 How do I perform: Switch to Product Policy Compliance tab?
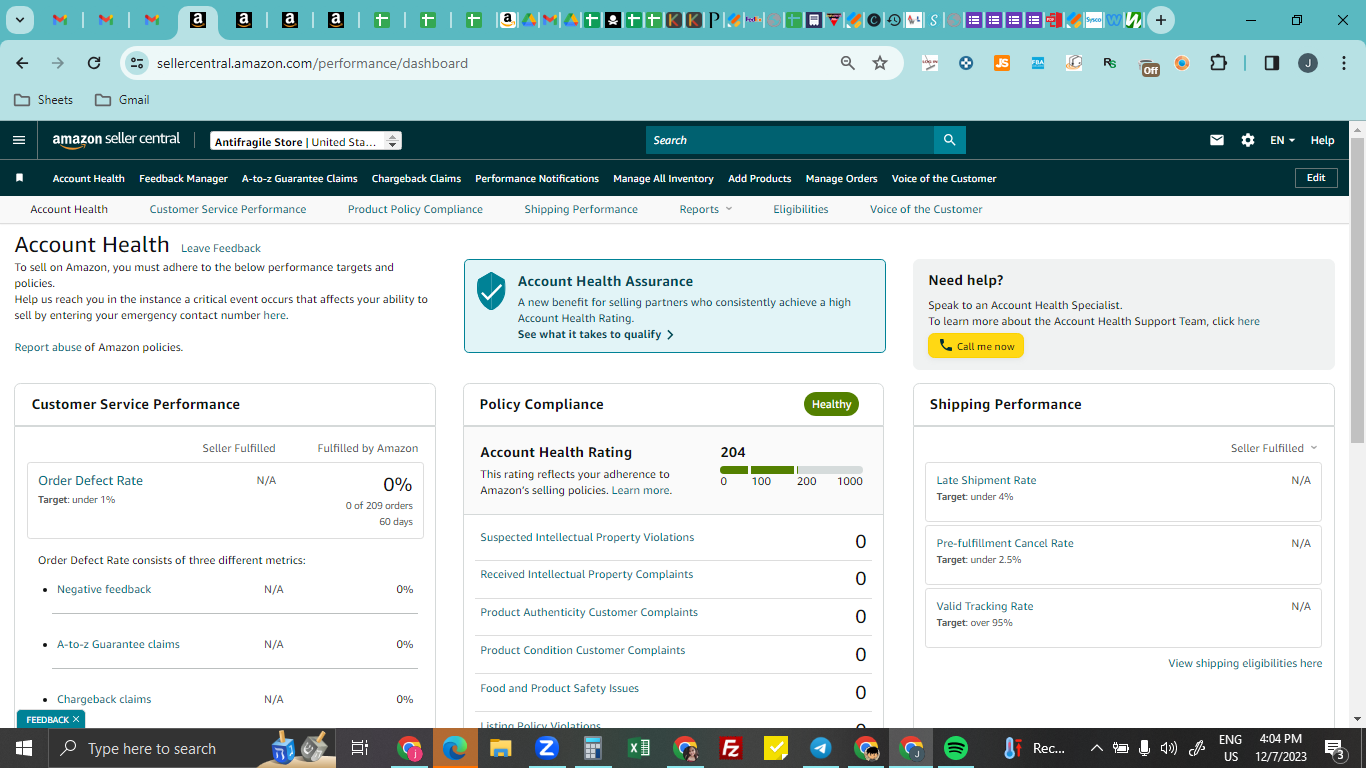tap(415, 209)
